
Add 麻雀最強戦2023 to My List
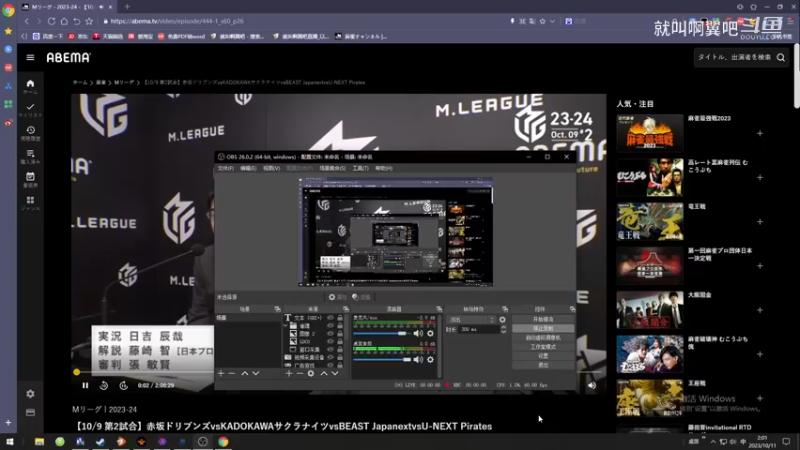click(760, 133)
